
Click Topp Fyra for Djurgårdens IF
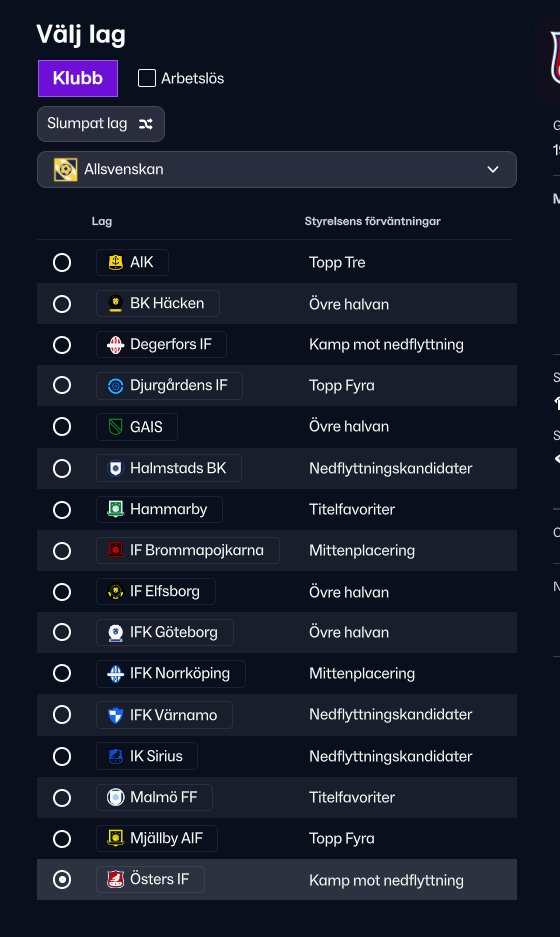pos(342,386)
